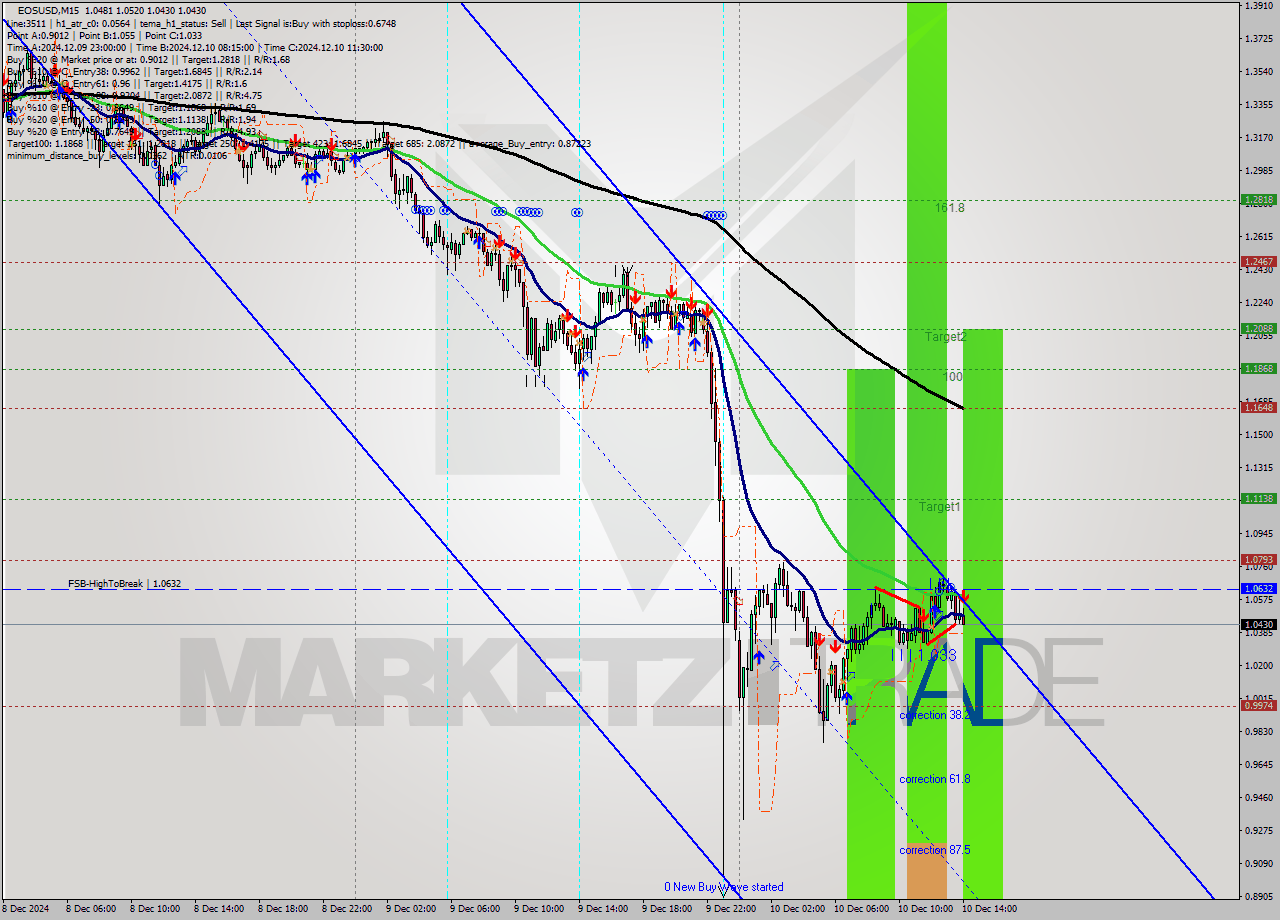Click the 9 Dec 10:00 time label
1280x920 pixels.
pos(538,909)
